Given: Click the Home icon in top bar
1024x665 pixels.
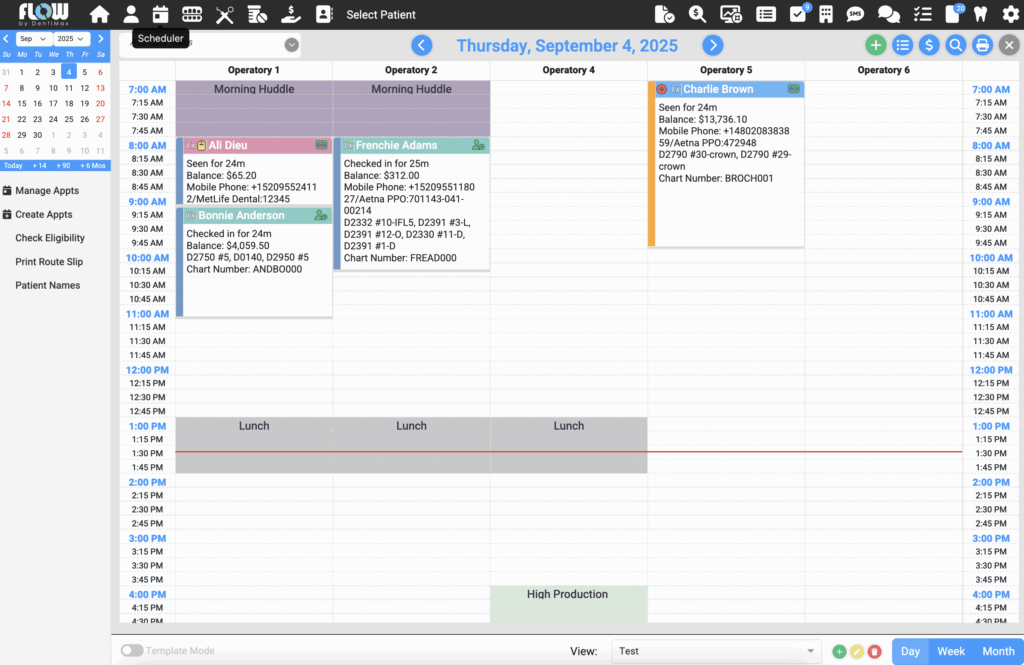Looking at the screenshot, I should click(x=99, y=14).
